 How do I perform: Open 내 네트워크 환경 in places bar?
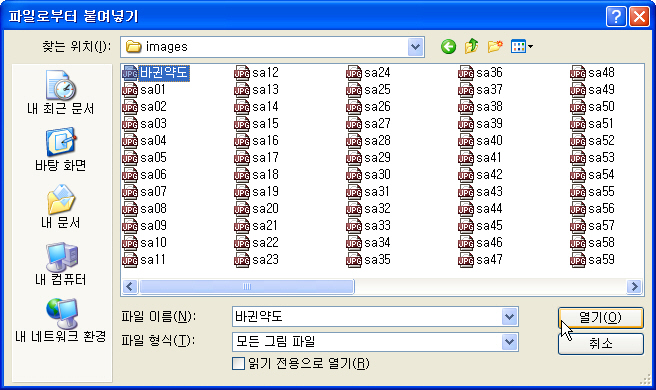61,320
